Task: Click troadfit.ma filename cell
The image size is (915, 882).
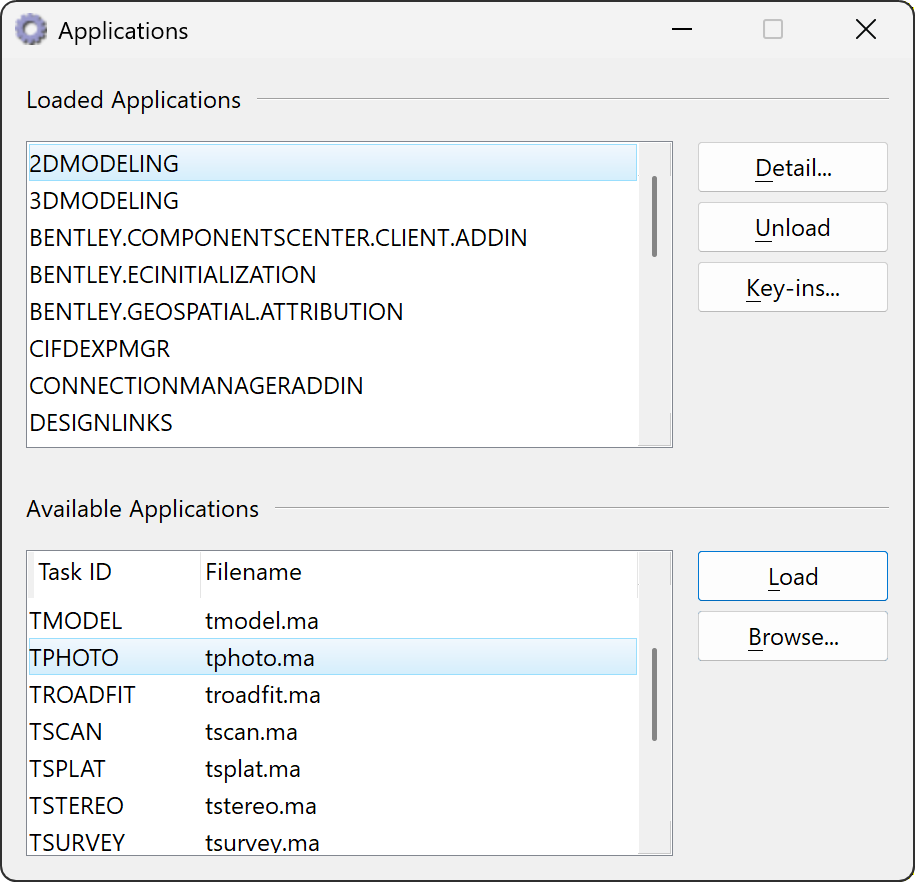Action: click(x=263, y=695)
